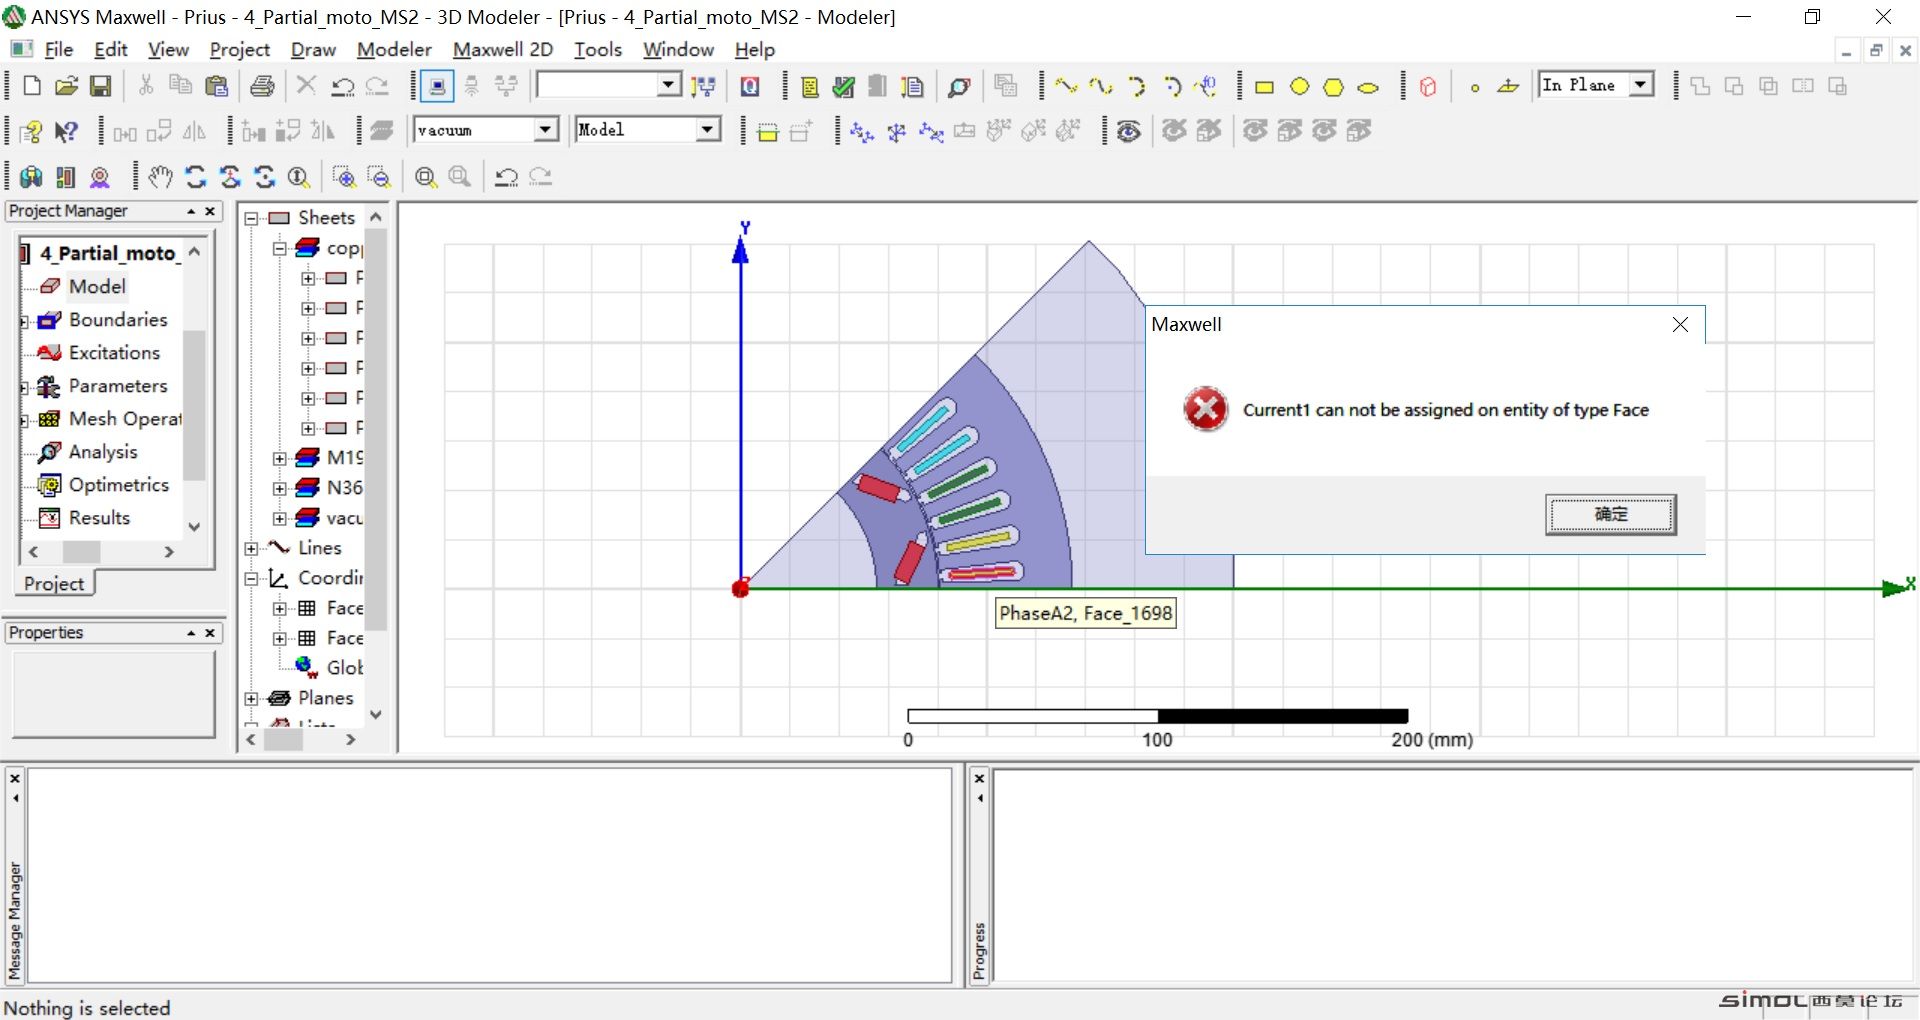Save the current project

tap(100, 86)
